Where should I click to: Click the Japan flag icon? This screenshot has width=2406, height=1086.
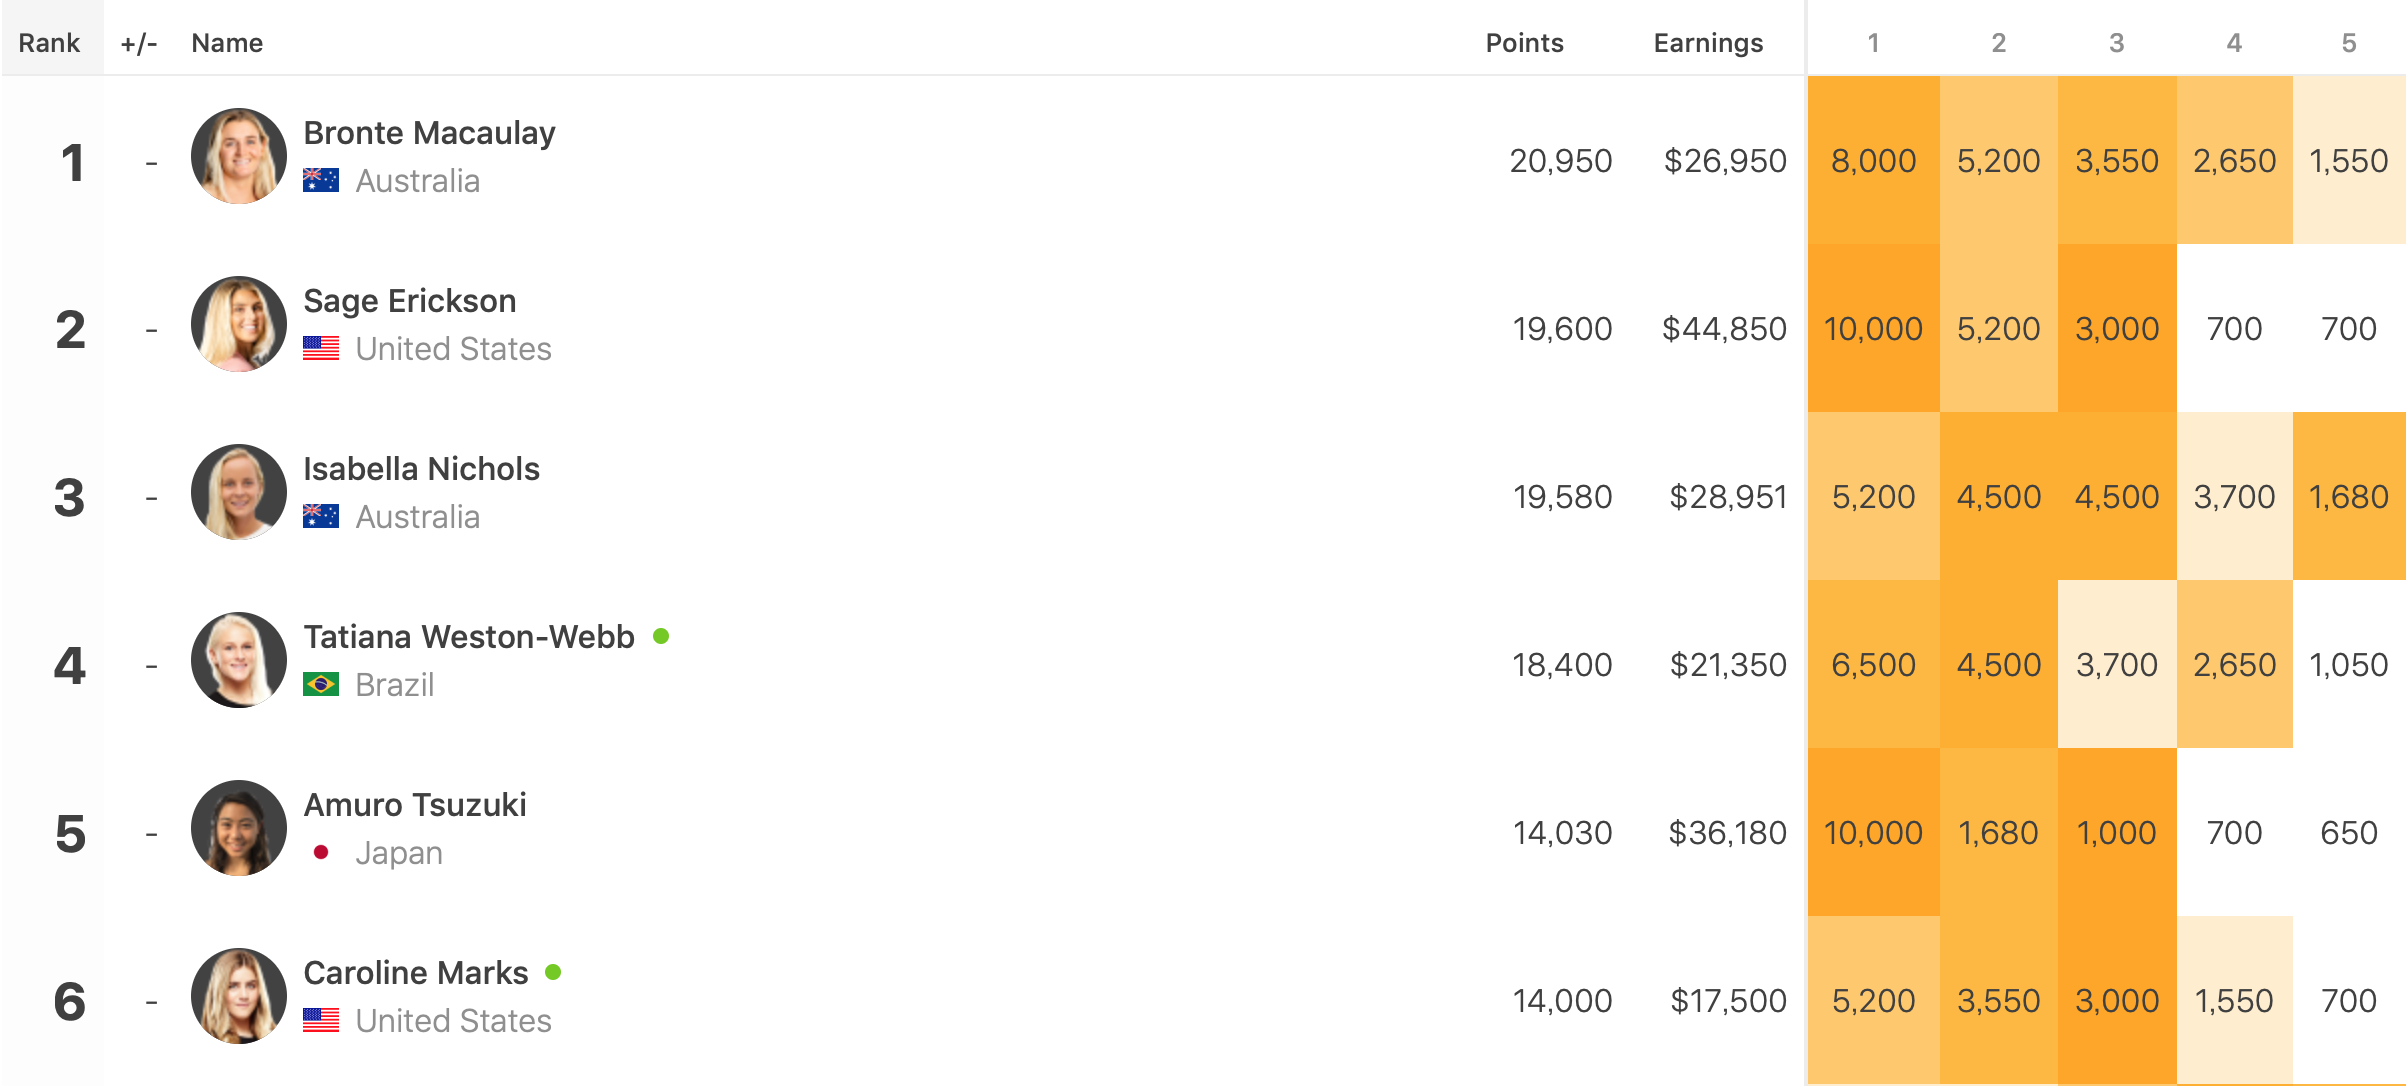321,852
